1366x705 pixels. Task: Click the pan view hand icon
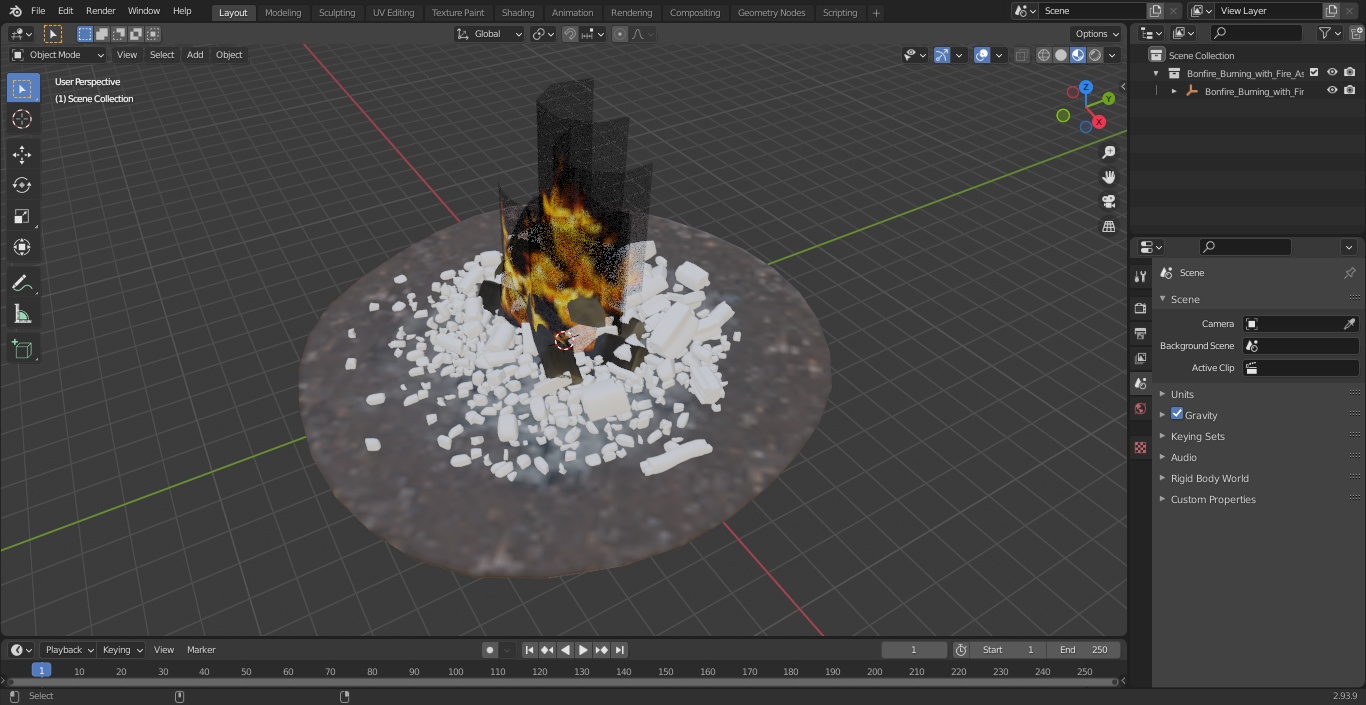[x=1108, y=177]
